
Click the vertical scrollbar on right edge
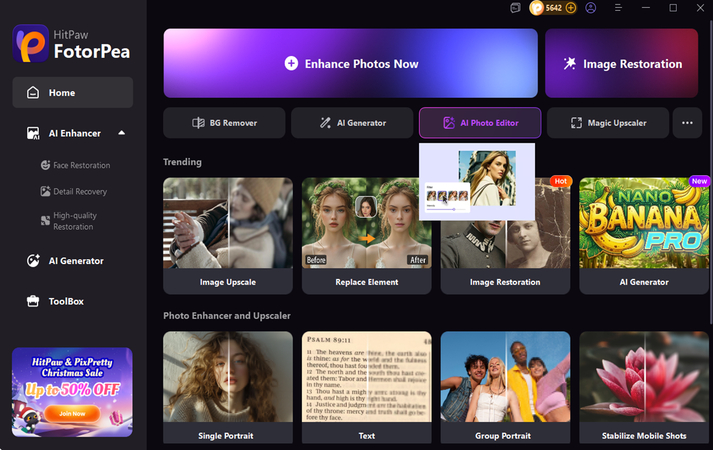711,173
